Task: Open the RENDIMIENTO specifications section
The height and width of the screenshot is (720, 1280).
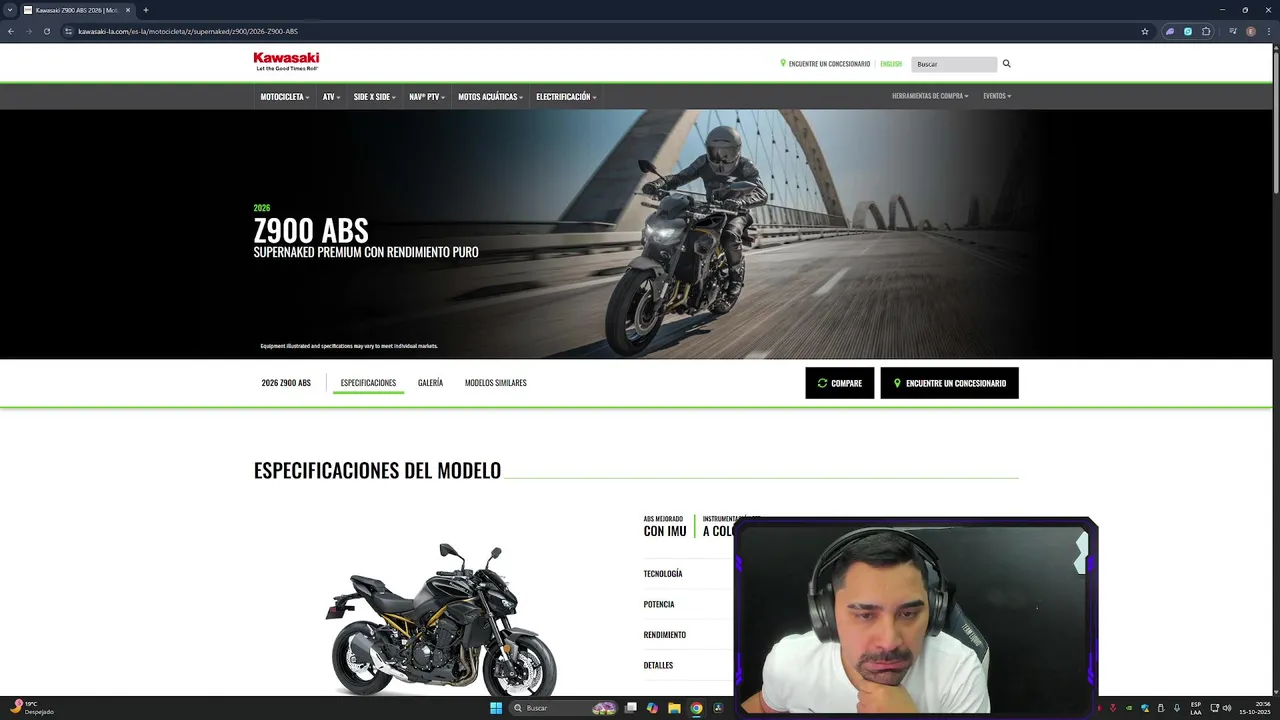Action: click(x=665, y=635)
